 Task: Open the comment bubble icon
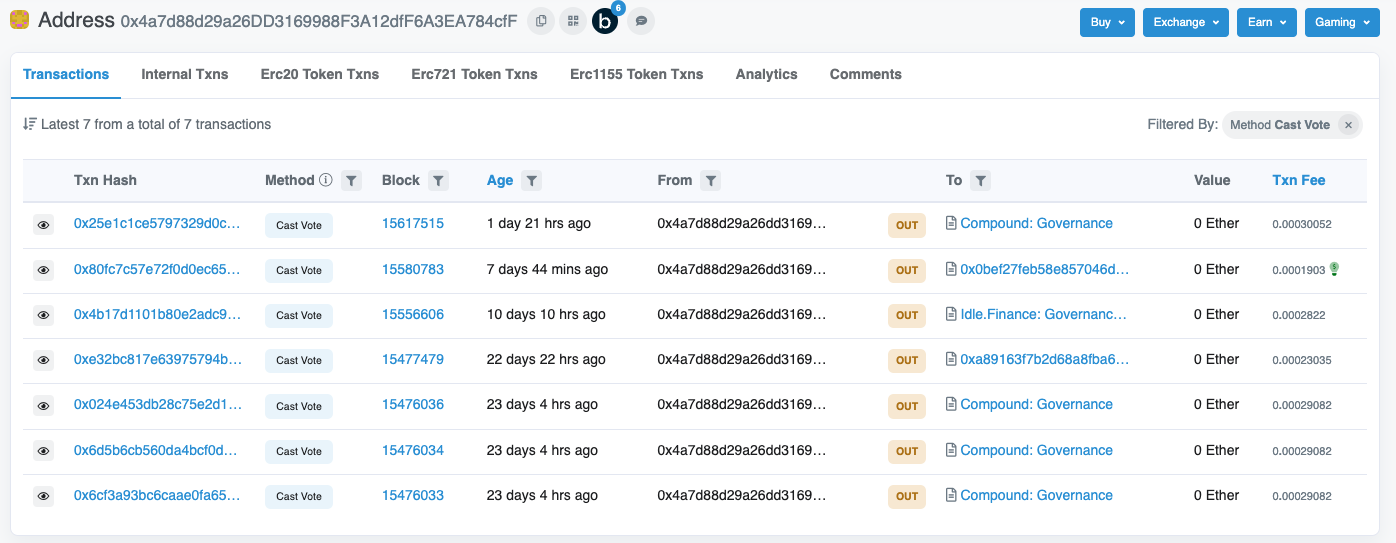click(x=641, y=20)
